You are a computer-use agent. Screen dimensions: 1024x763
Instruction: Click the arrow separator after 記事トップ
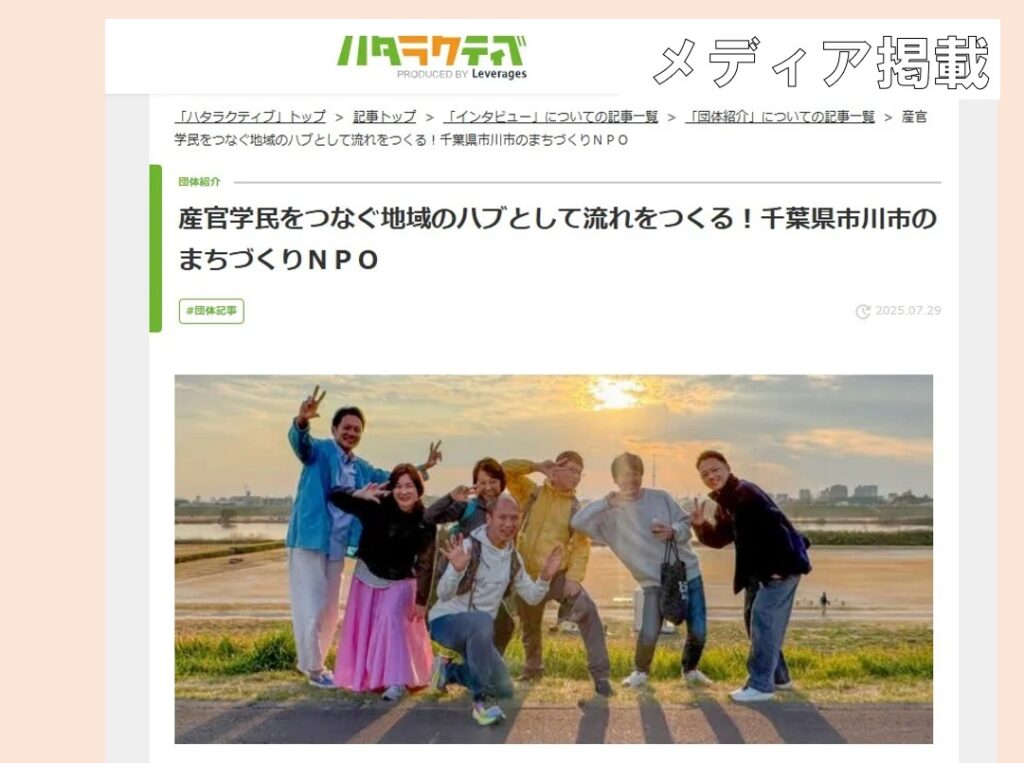point(430,118)
